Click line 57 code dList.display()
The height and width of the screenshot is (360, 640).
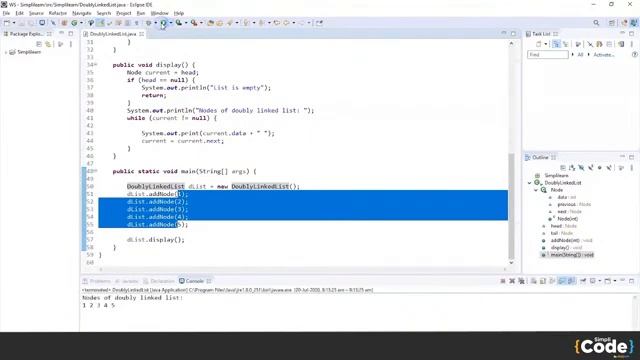pyautogui.click(x=156, y=240)
